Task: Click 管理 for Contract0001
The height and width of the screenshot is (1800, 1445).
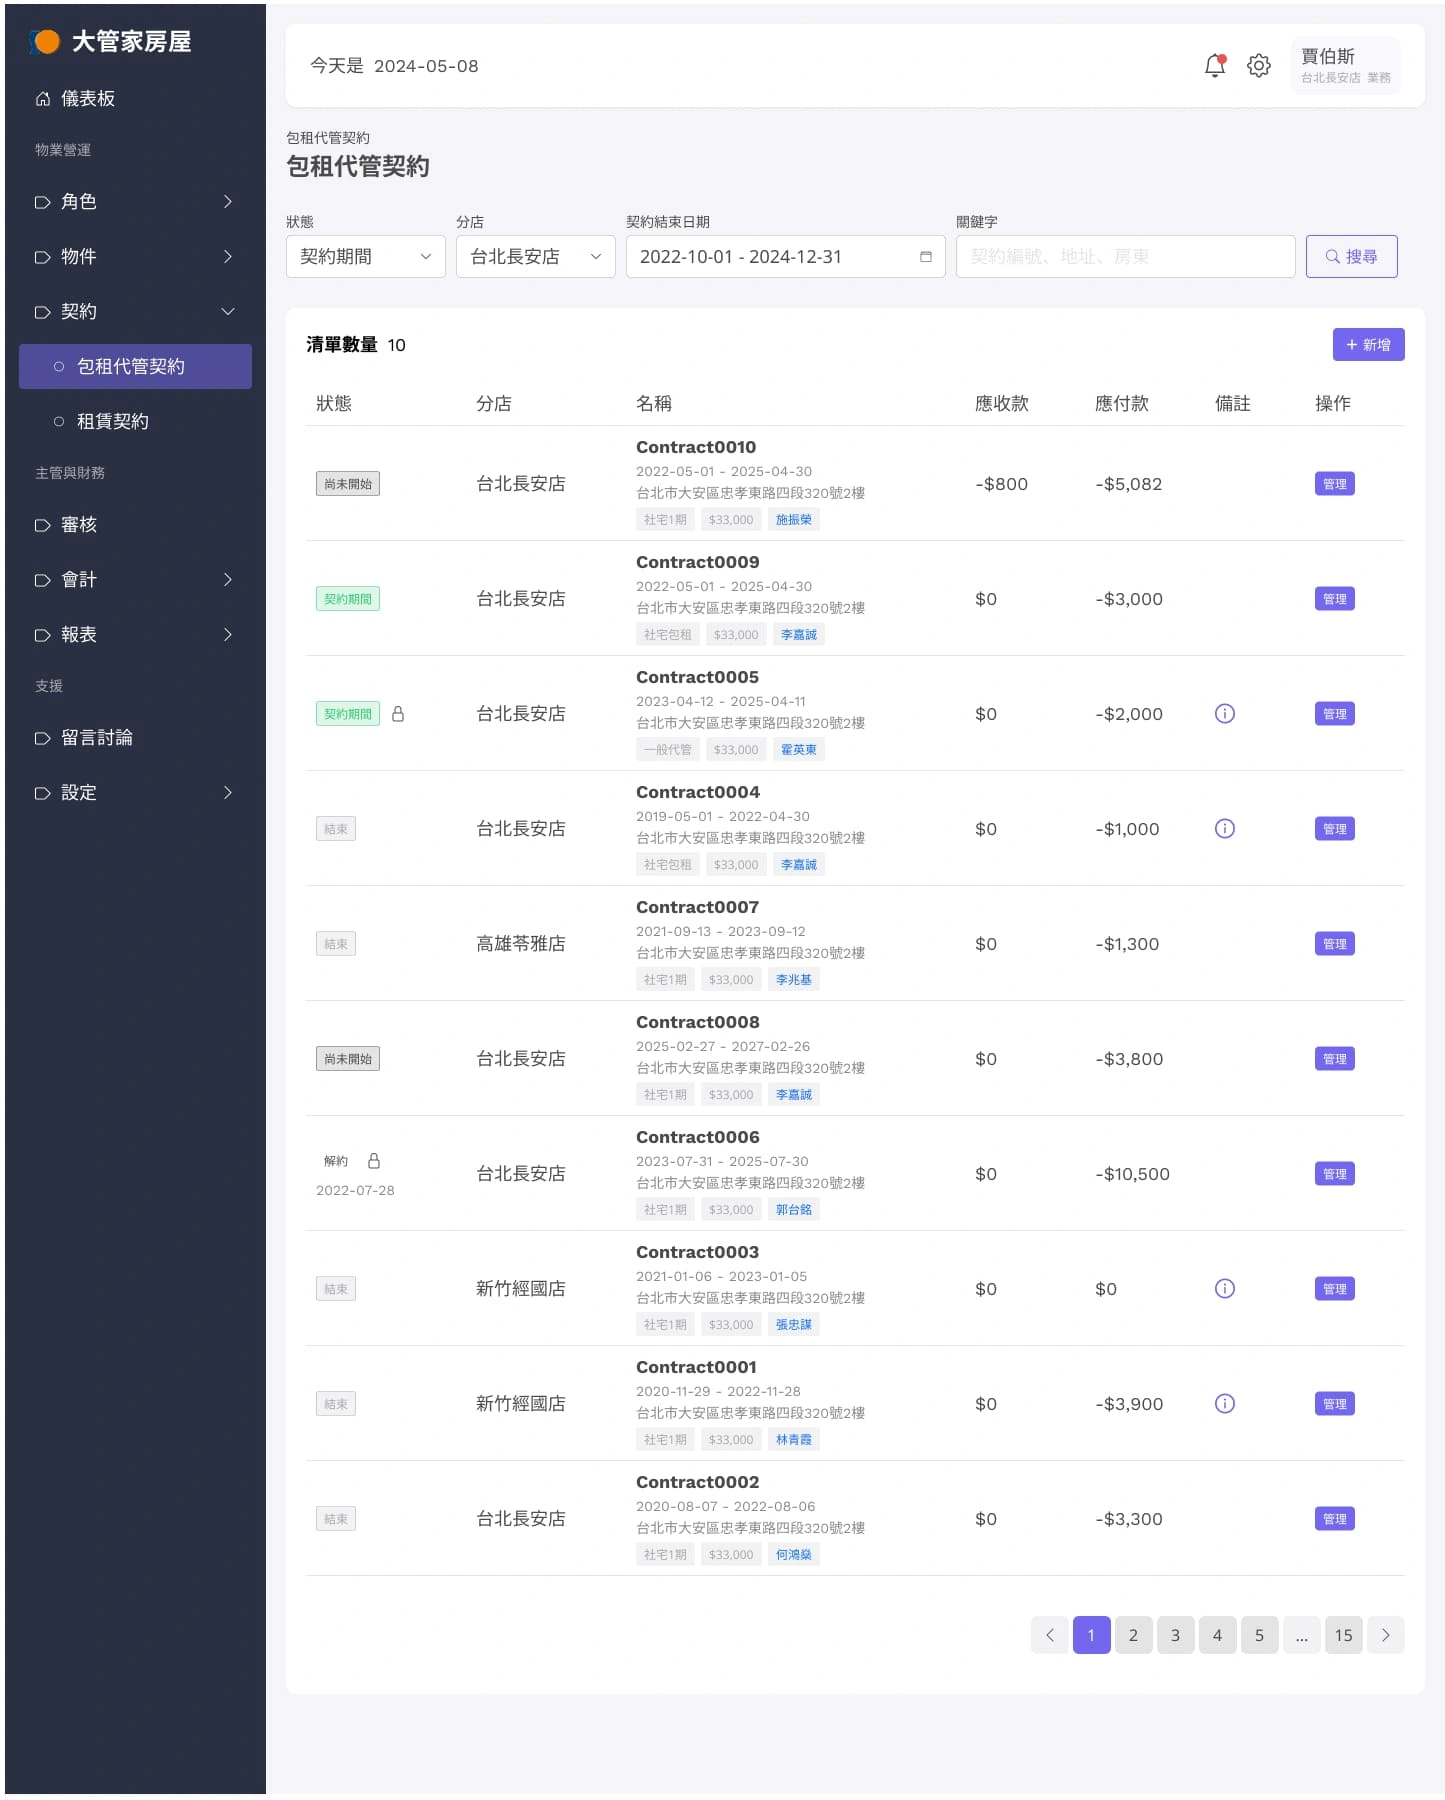Action: [x=1334, y=1404]
